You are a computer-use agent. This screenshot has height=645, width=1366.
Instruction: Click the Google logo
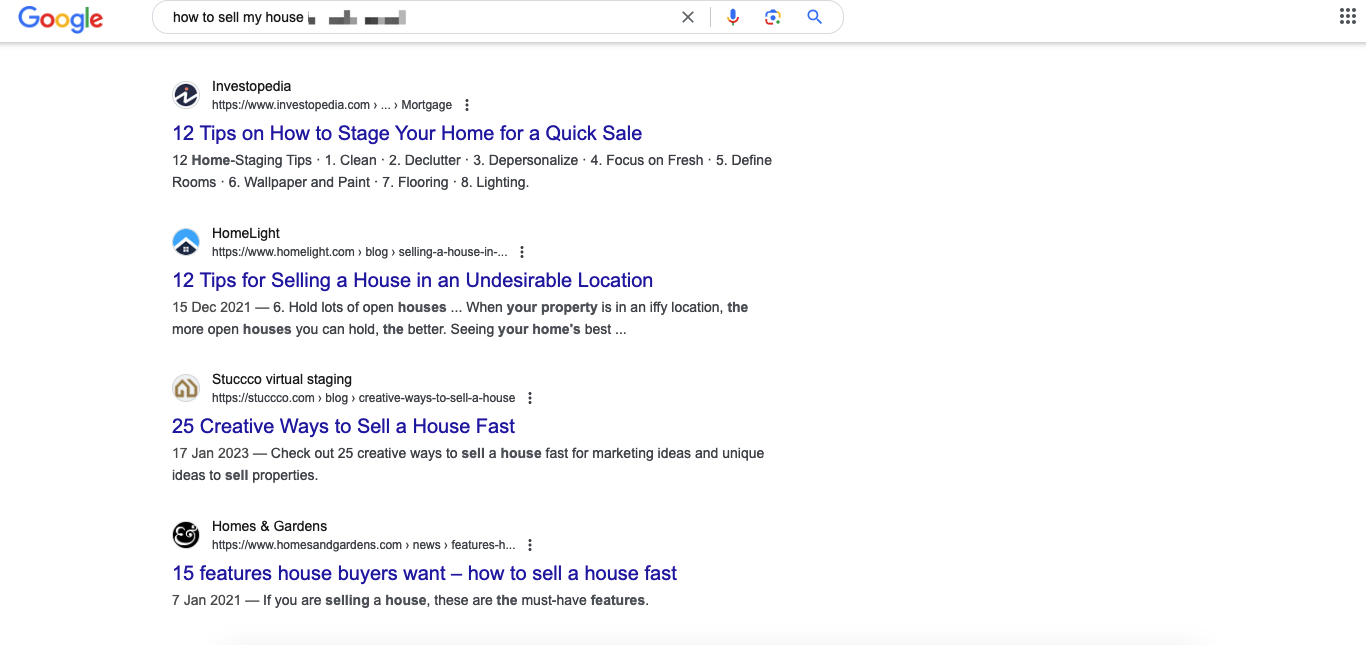(60, 18)
